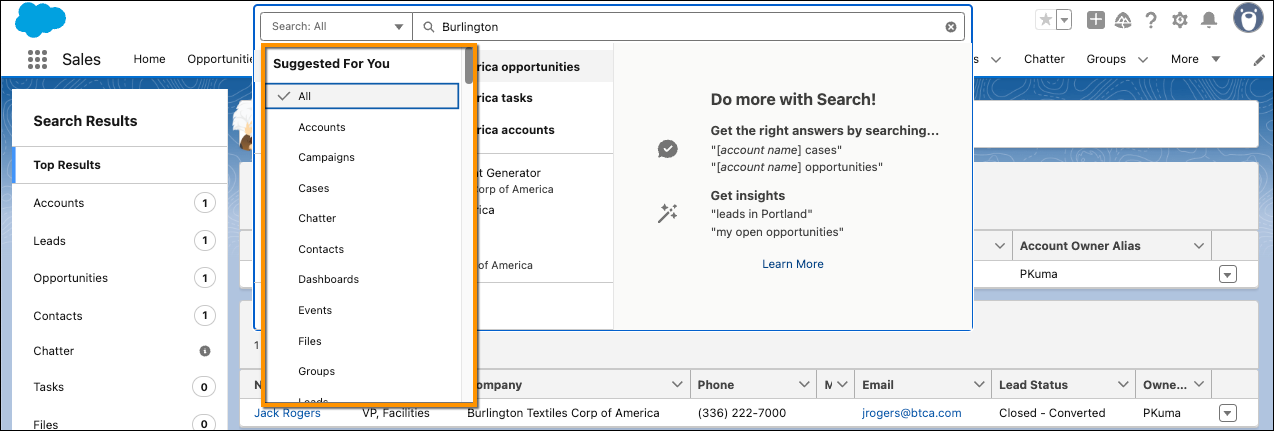
Task: Select the checked All search scope option
Action: click(x=362, y=96)
